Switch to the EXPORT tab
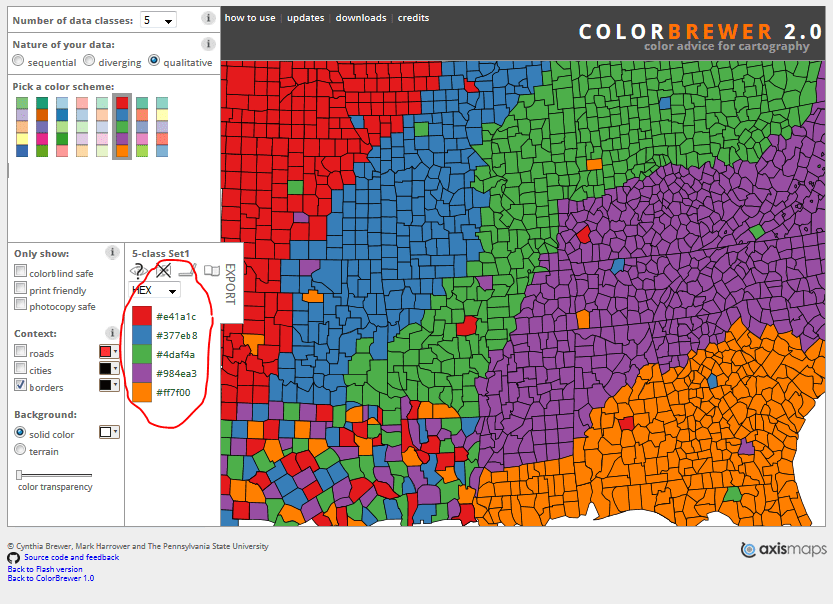Image resolution: width=833 pixels, height=604 pixels. pos(229,283)
